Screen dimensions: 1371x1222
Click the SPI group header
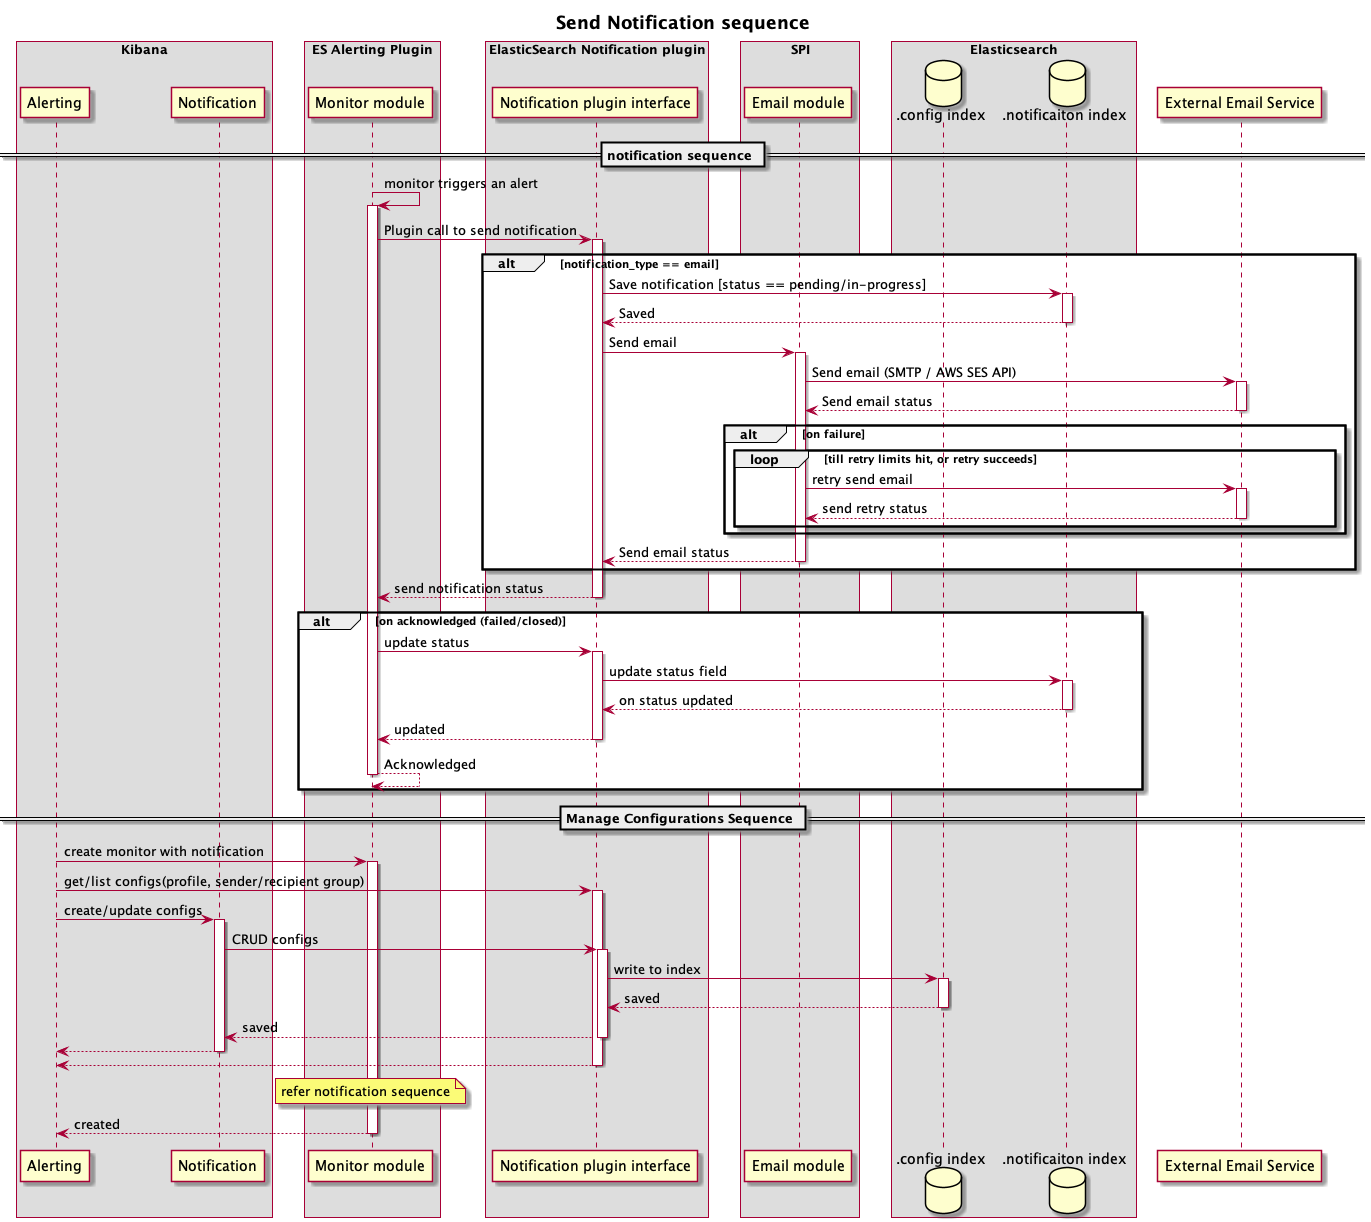[x=800, y=49]
